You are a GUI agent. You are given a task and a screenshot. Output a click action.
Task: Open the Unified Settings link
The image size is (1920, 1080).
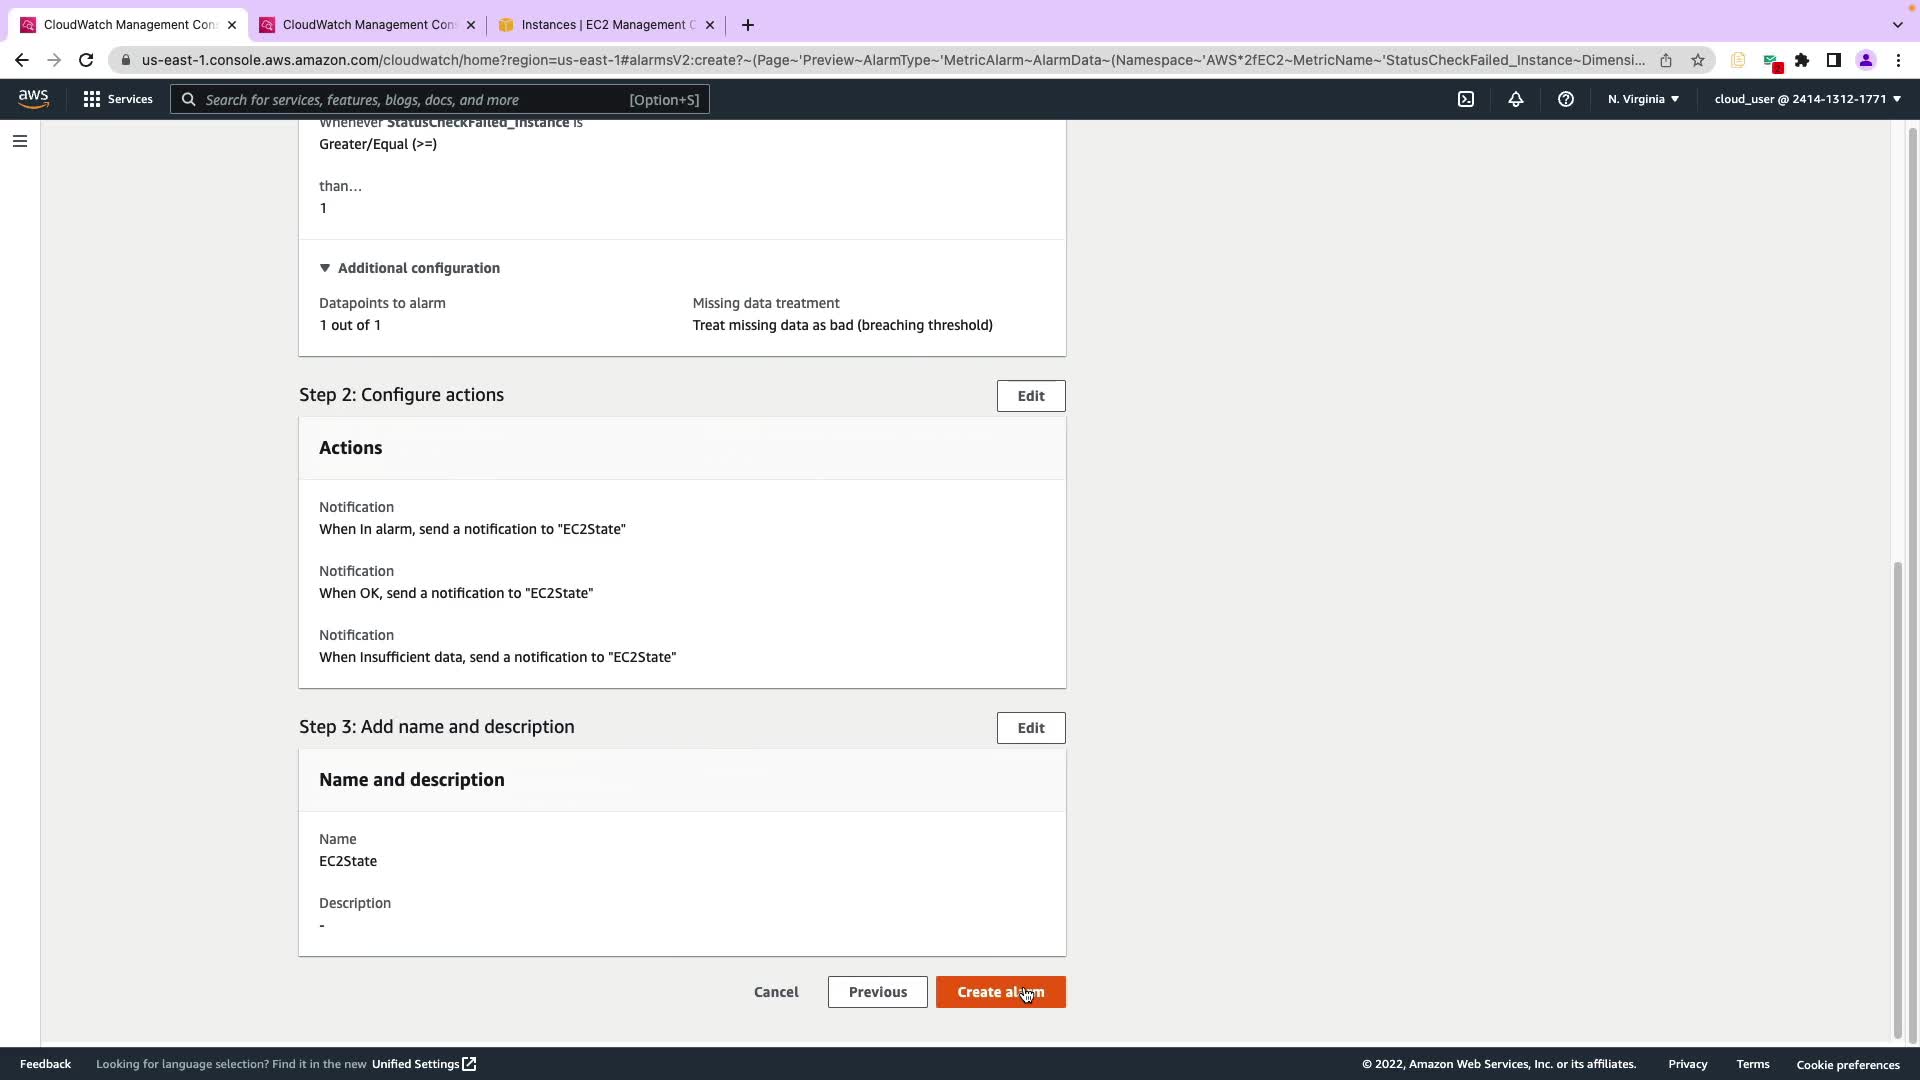[423, 1064]
